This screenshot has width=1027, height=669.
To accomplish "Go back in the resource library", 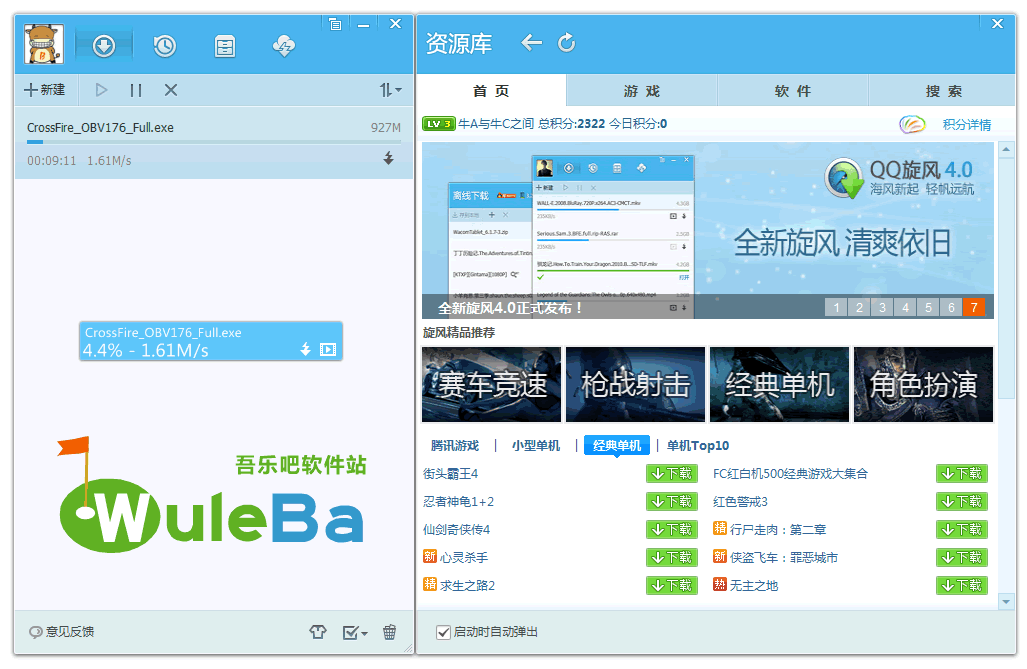I will pos(531,43).
